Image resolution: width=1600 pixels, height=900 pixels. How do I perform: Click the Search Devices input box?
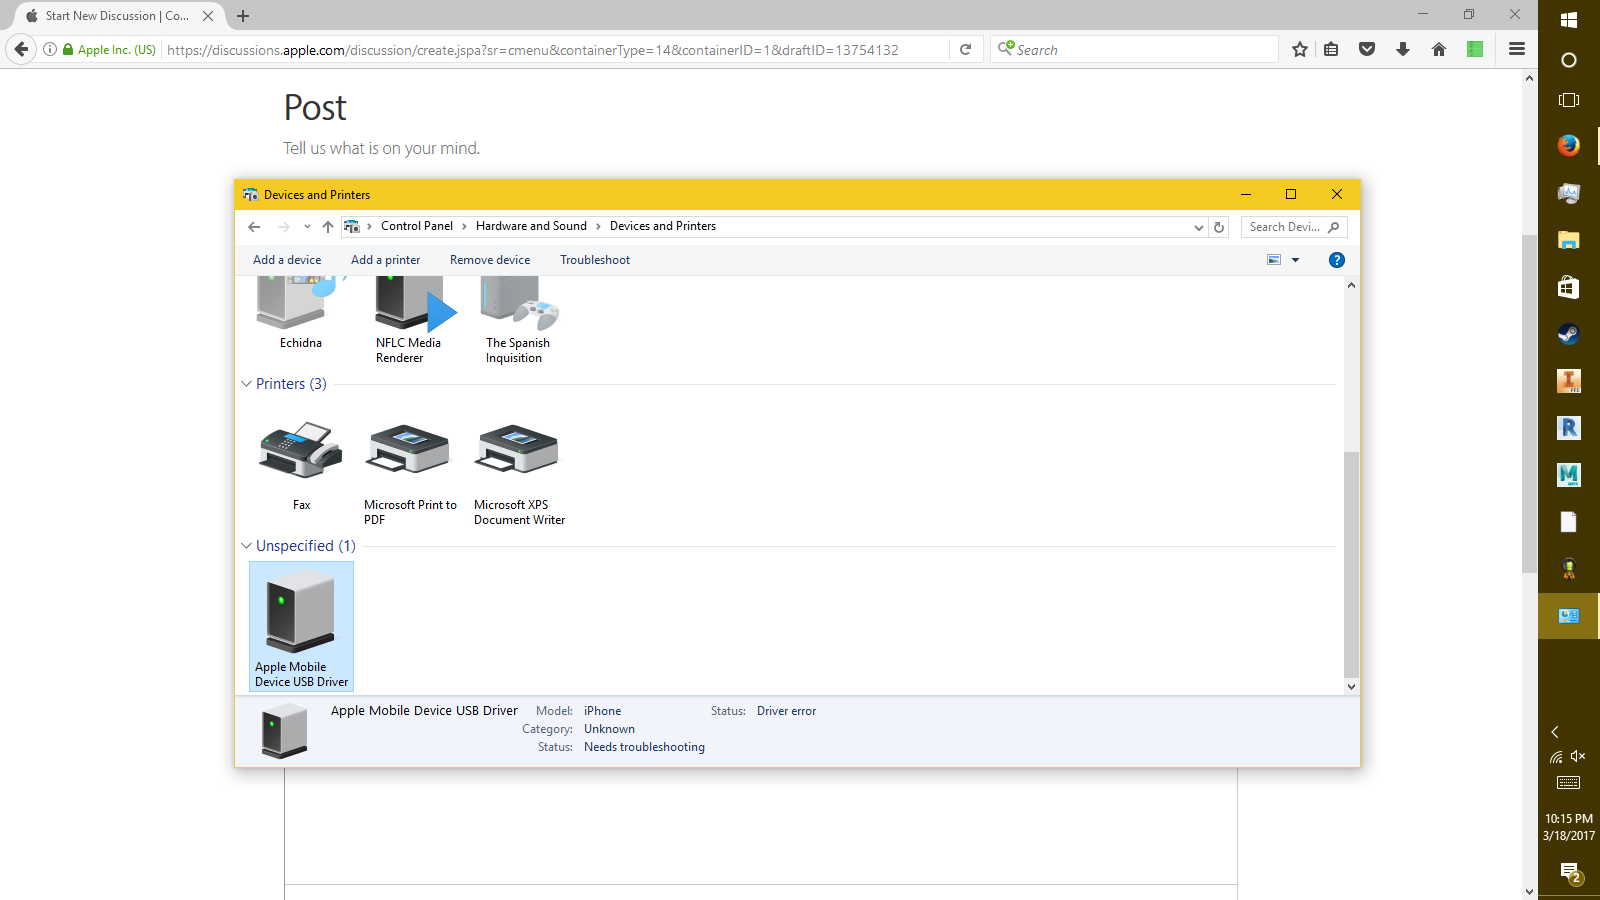[1294, 227]
